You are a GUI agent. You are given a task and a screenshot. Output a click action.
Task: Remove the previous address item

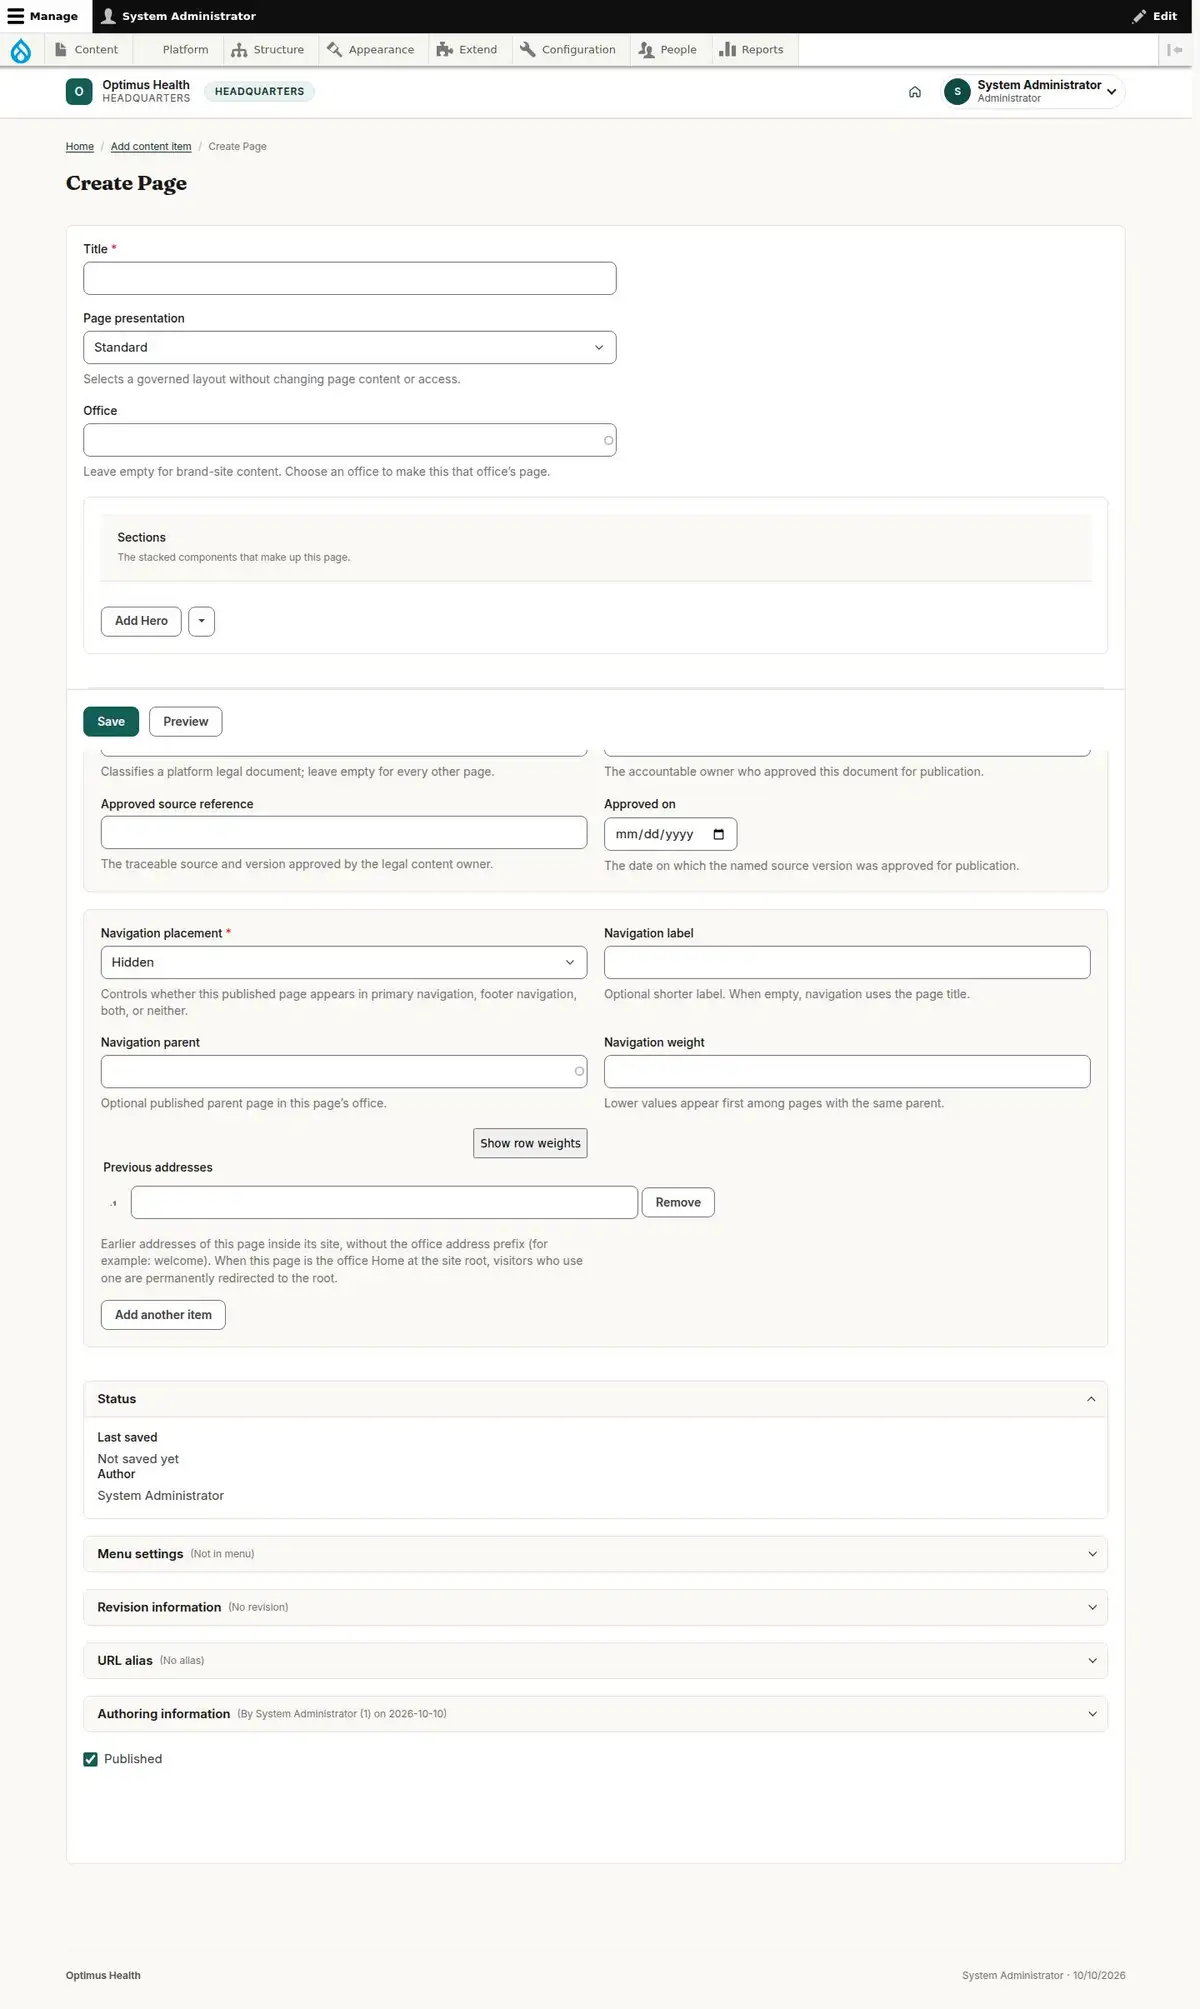coord(678,1203)
